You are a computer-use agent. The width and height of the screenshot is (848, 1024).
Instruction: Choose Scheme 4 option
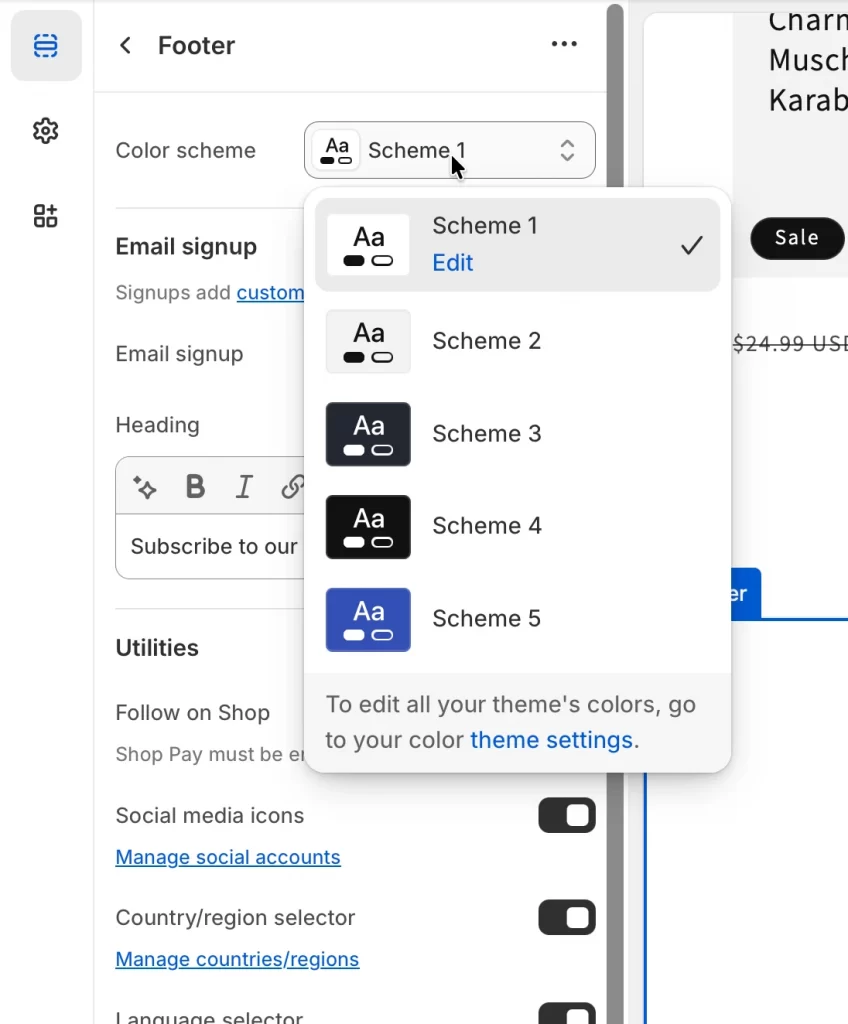click(x=486, y=526)
